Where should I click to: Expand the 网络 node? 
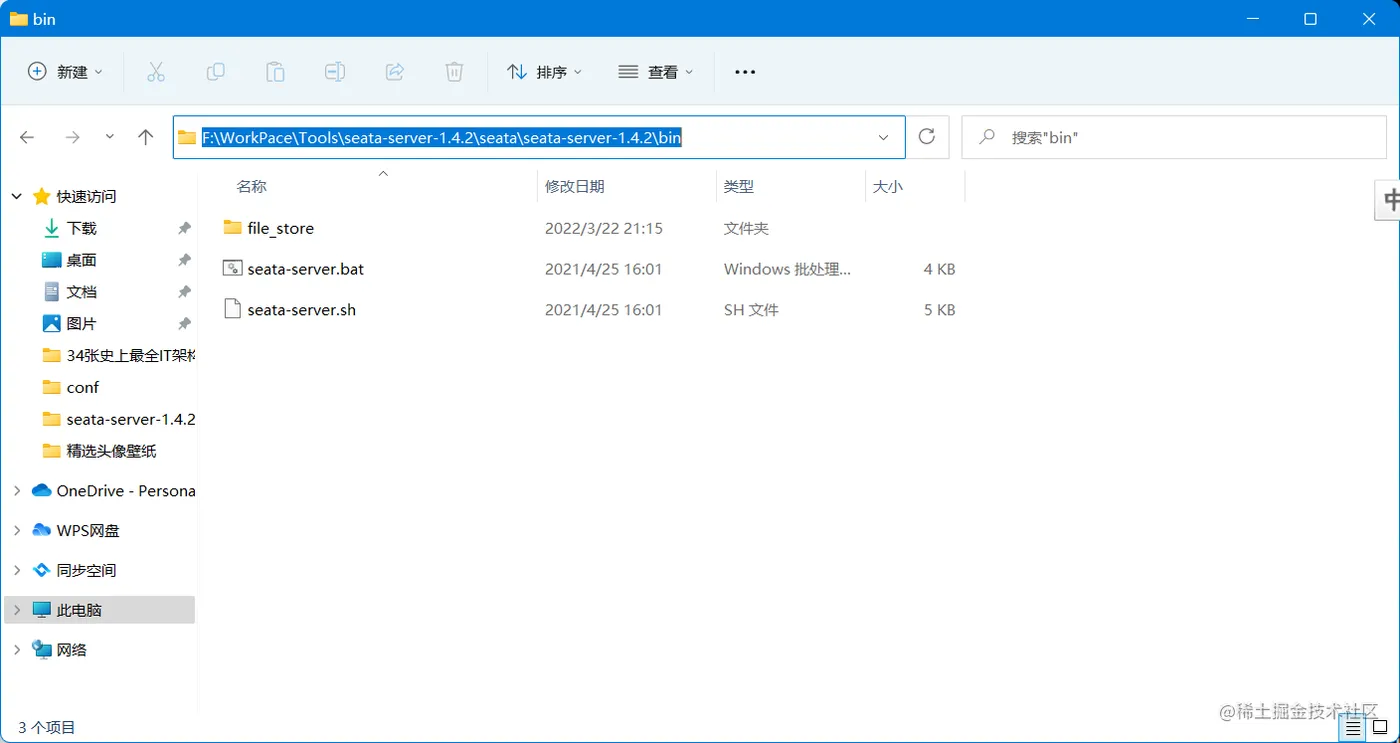click(17, 650)
